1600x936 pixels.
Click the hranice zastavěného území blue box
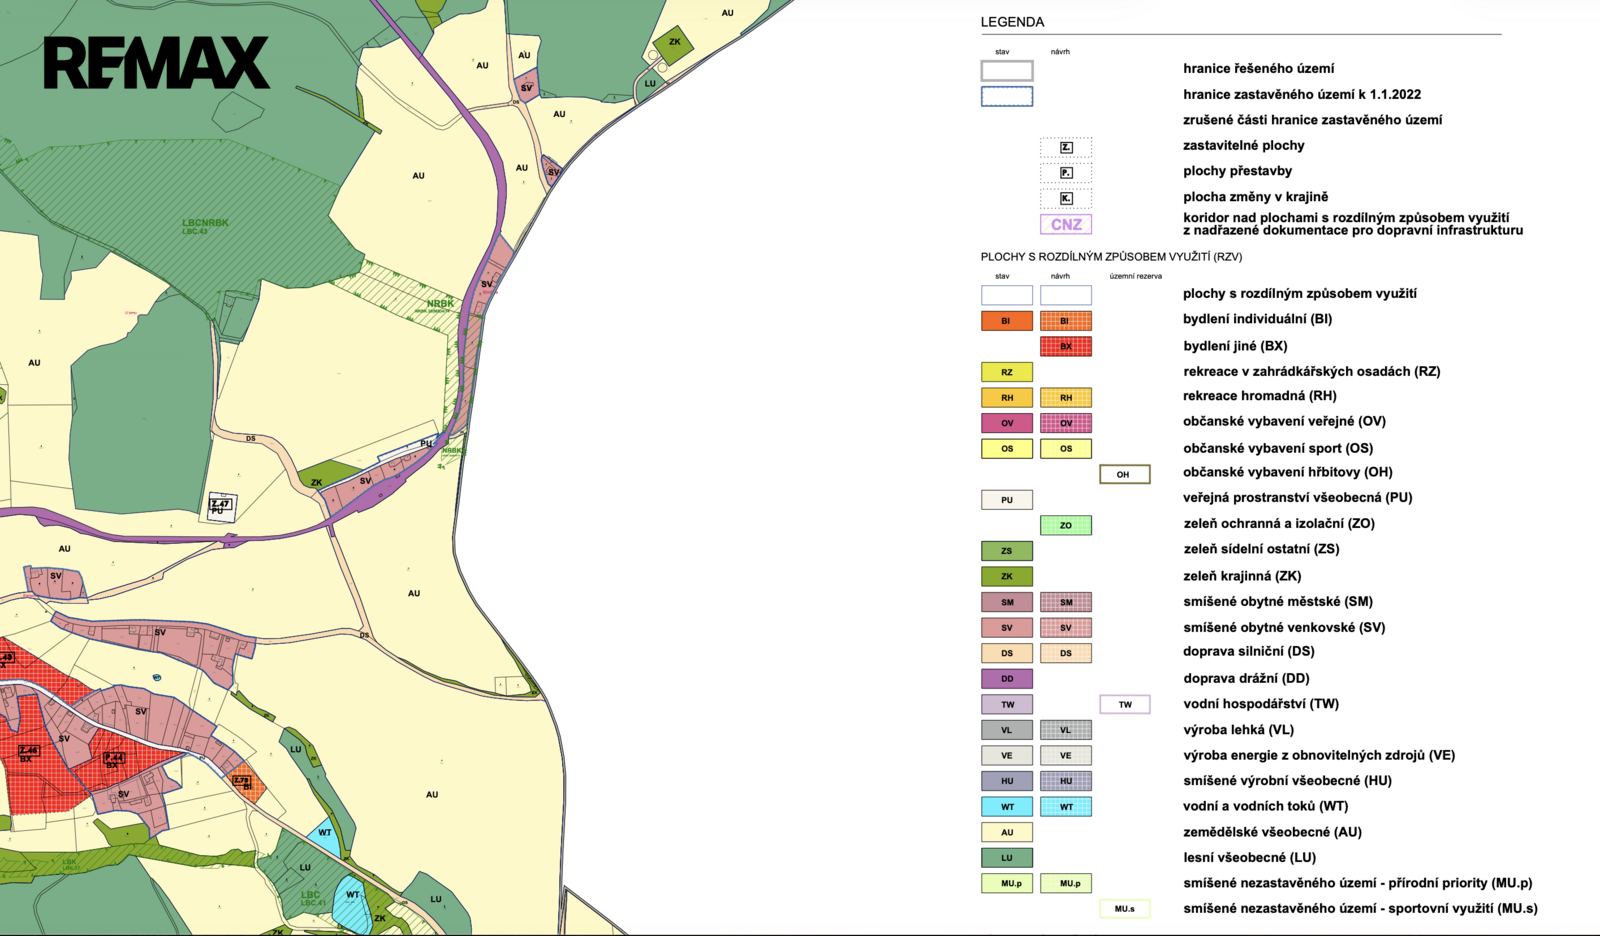(1006, 96)
